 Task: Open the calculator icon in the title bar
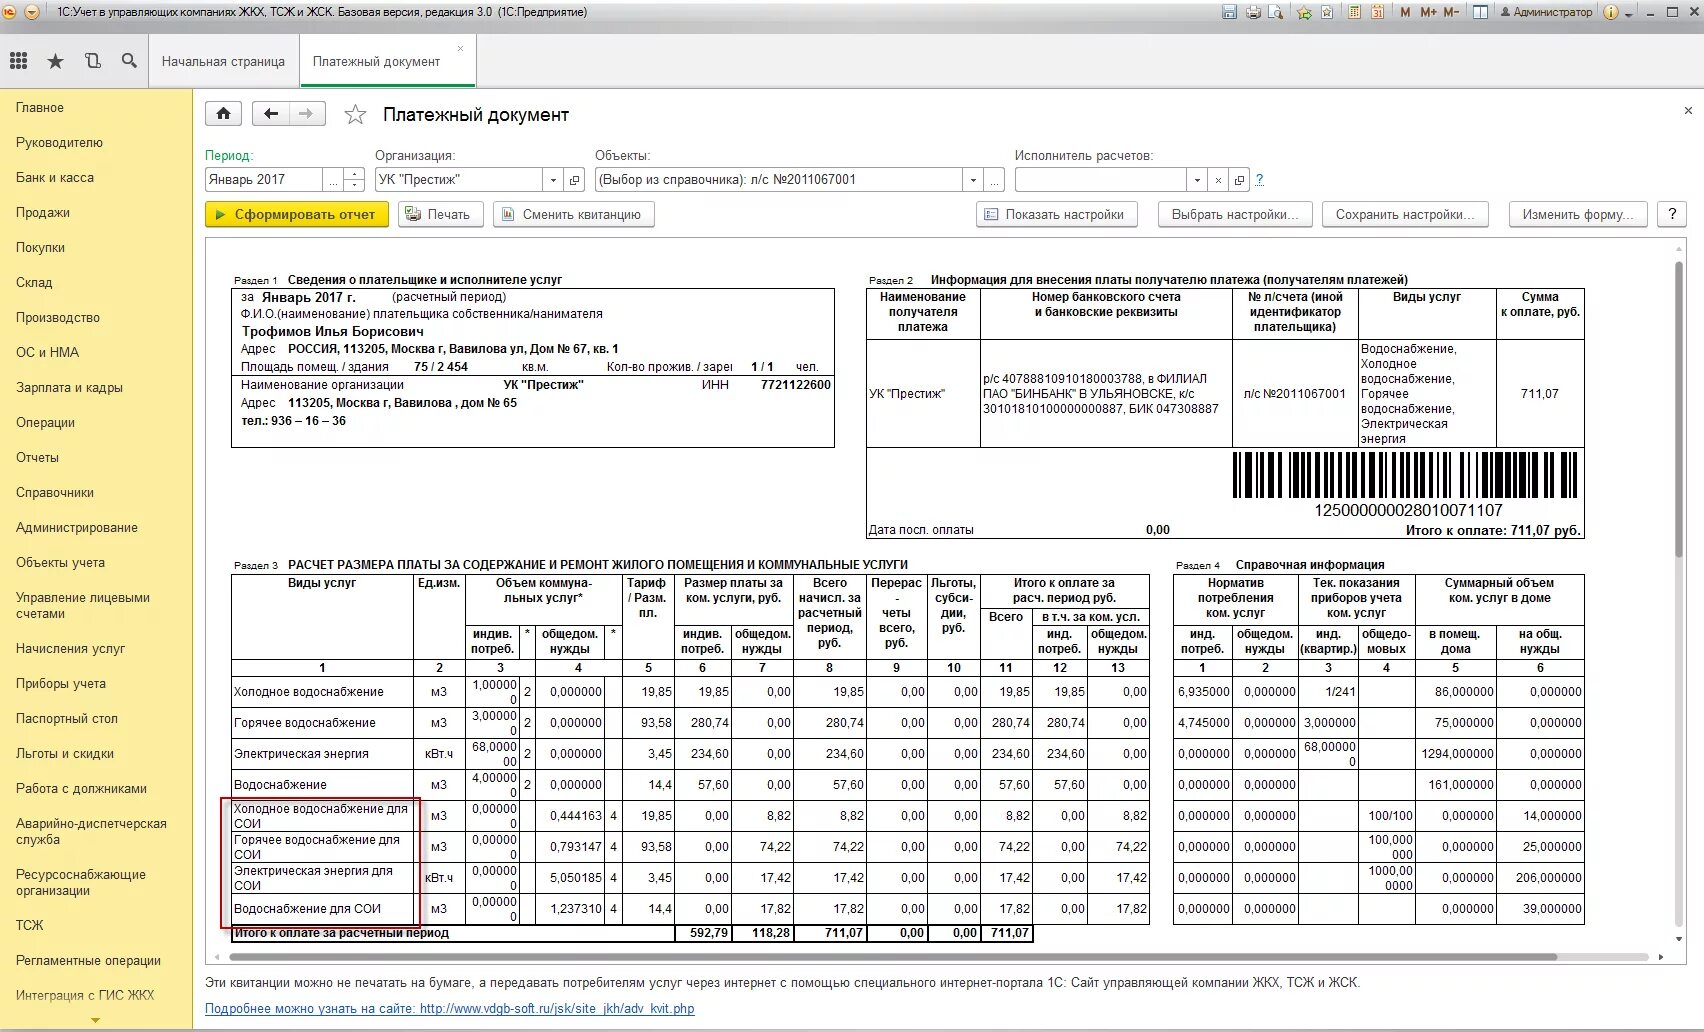1355,12
